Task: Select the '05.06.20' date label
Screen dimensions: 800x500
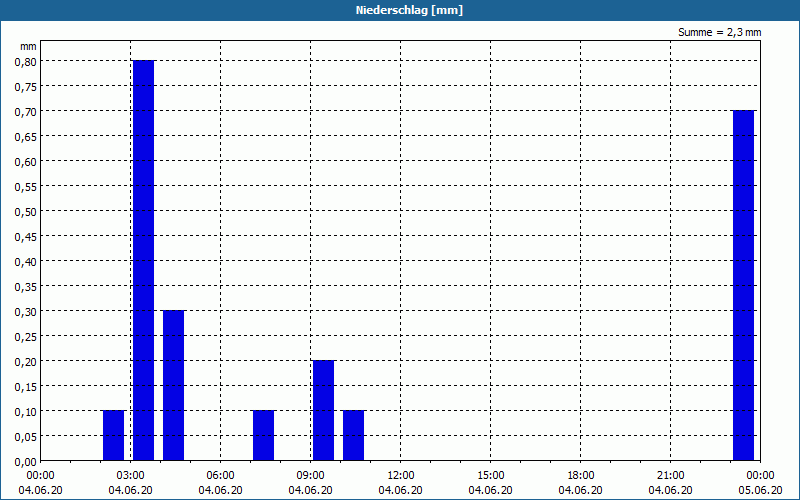Action: pyautogui.click(x=760, y=490)
